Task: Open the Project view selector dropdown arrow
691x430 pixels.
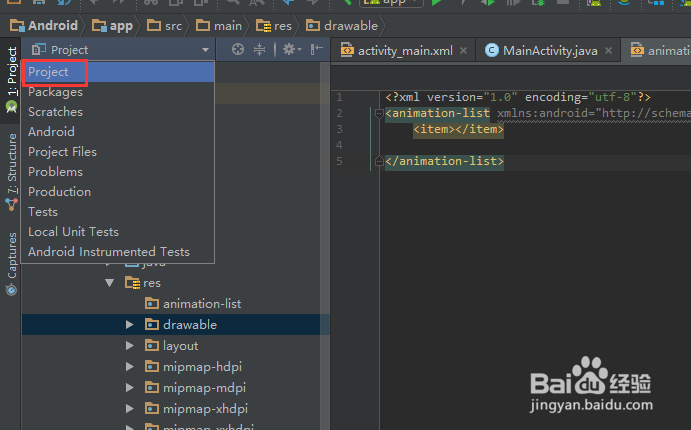Action: click(205, 50)
